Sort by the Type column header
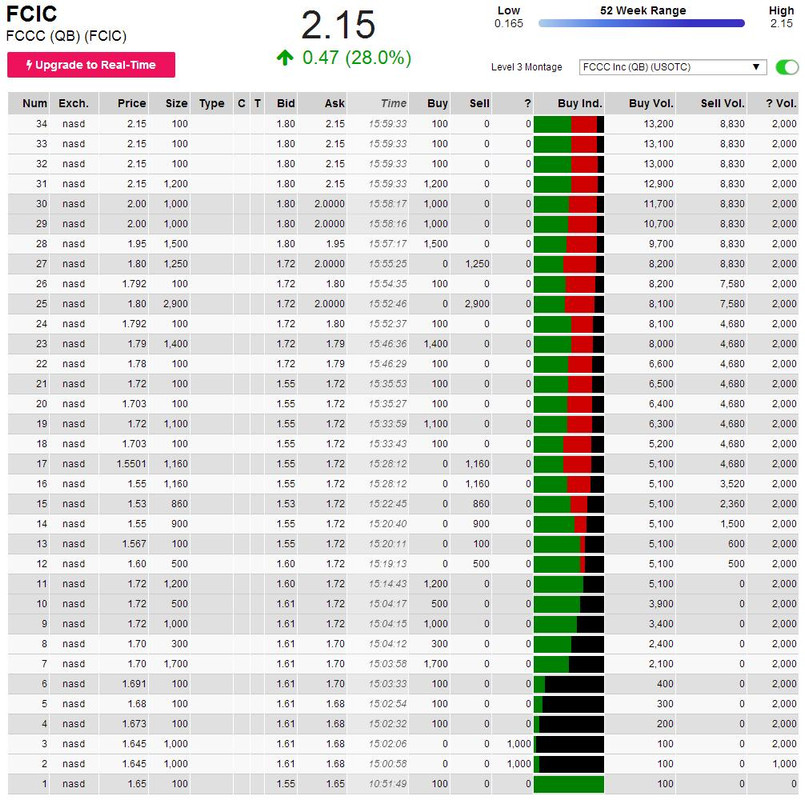The image size is (805, 800). [x=212, y=104]
